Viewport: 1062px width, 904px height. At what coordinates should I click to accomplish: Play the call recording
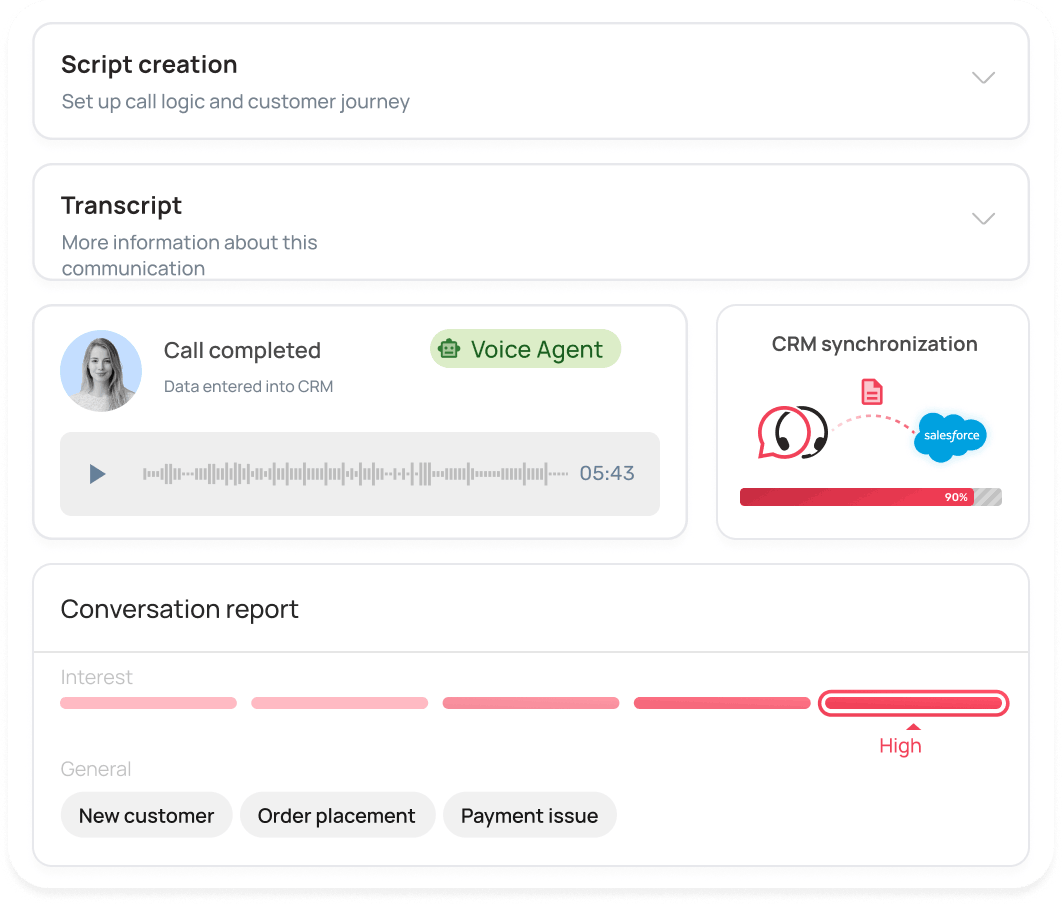click(98, 473)
